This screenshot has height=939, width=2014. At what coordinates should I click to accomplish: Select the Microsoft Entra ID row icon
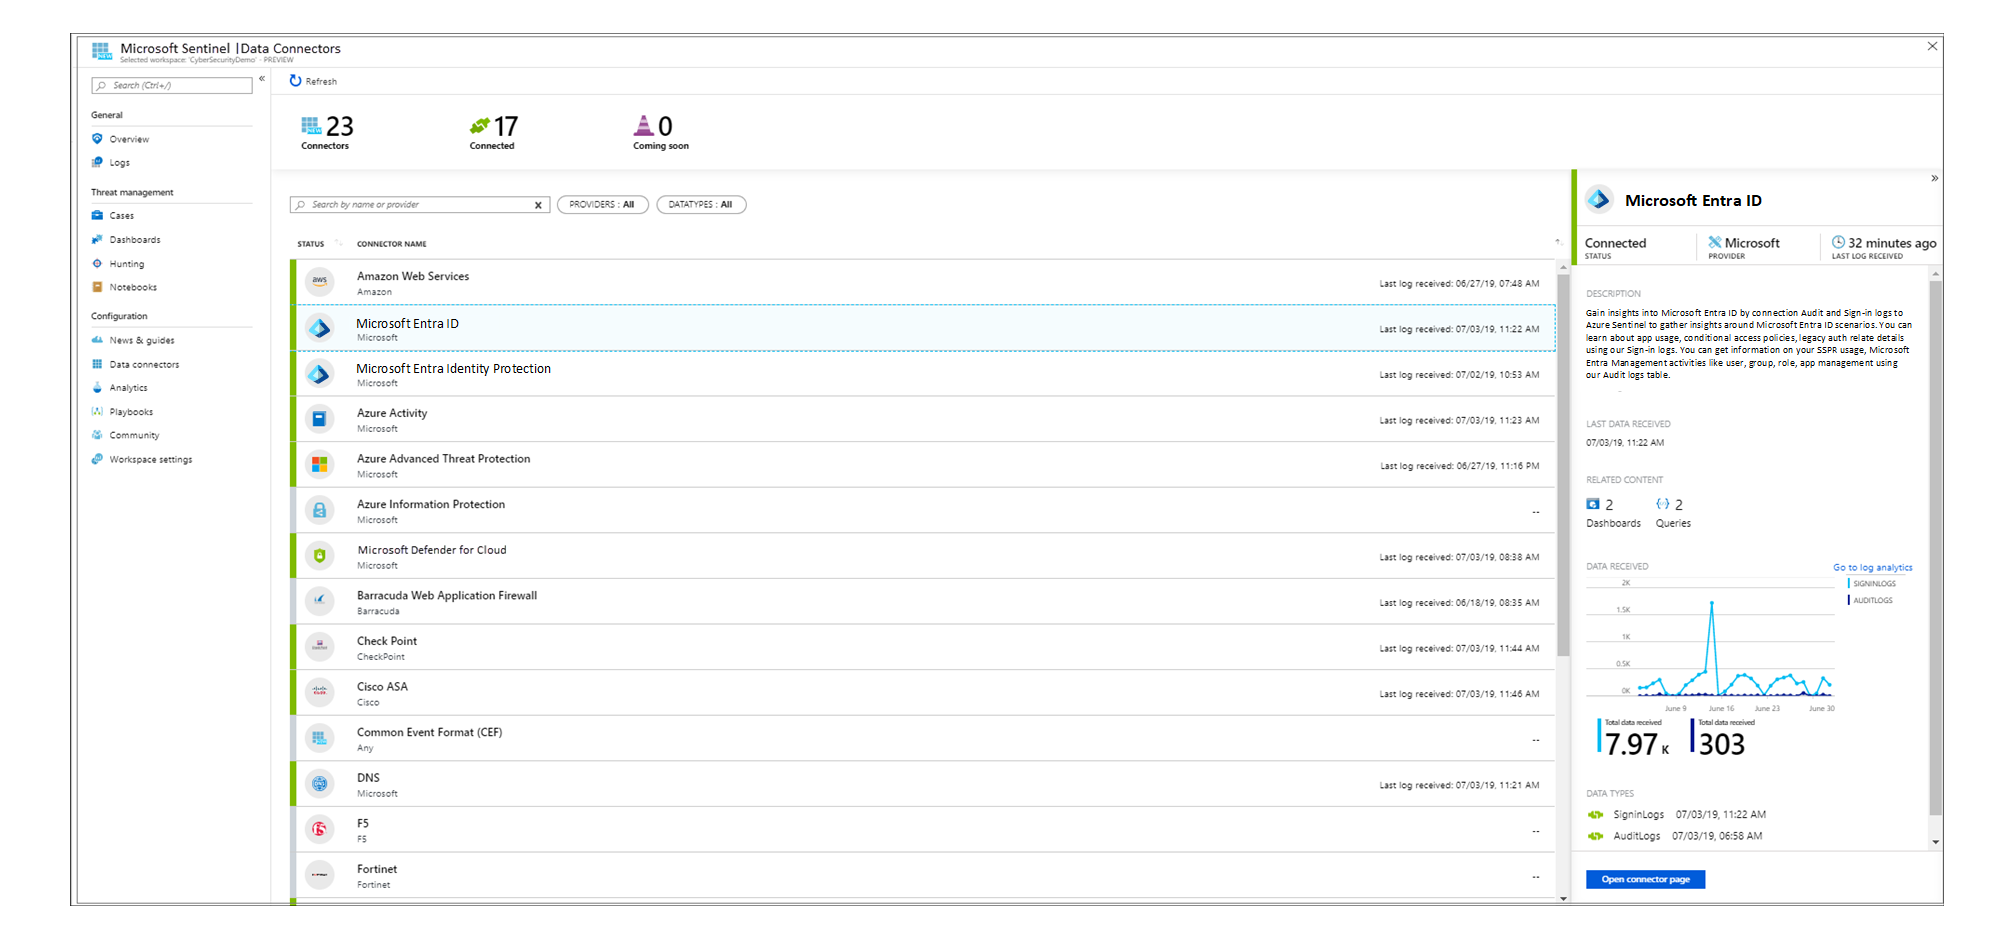319,328
